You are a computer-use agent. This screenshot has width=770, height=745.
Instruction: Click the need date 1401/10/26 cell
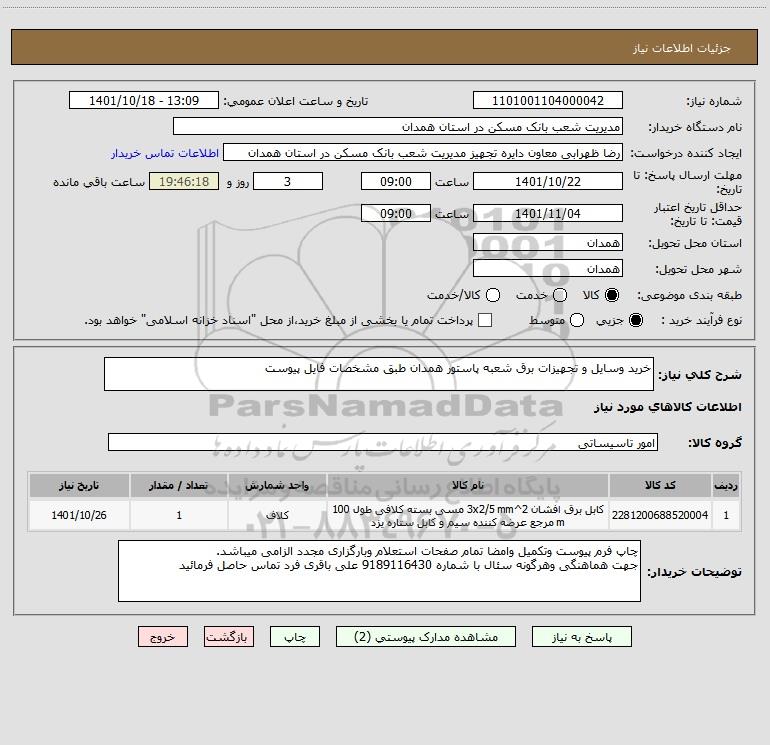click(79, 515)
